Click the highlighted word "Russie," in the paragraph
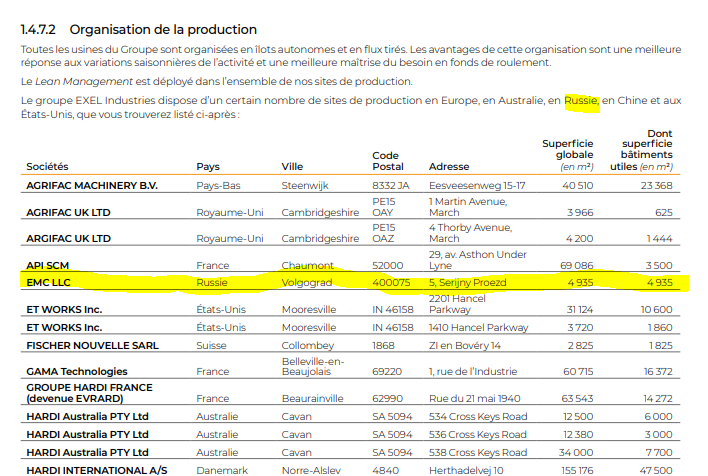The image size is (708, 476). click(x=582, y=100)
